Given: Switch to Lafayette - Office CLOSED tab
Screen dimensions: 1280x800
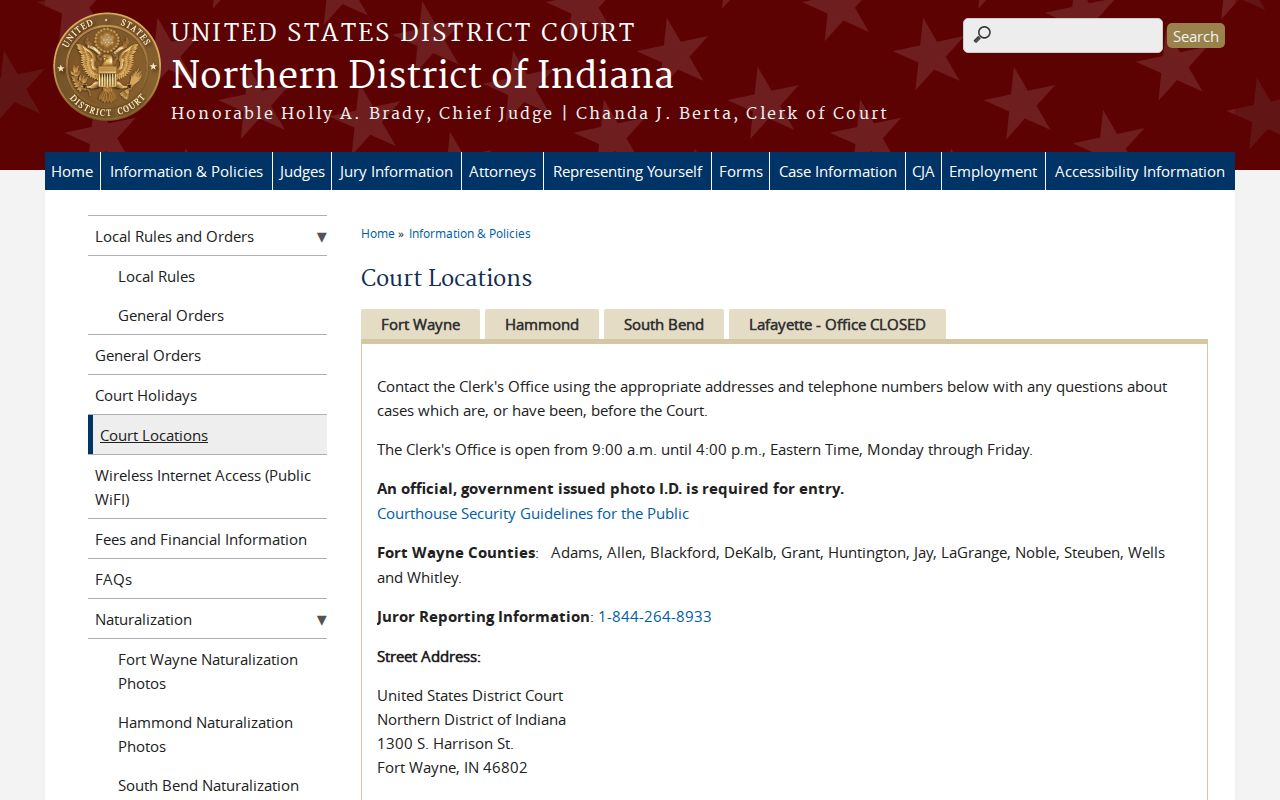Looking at the screenshot, I should click(x=837, y=324).
